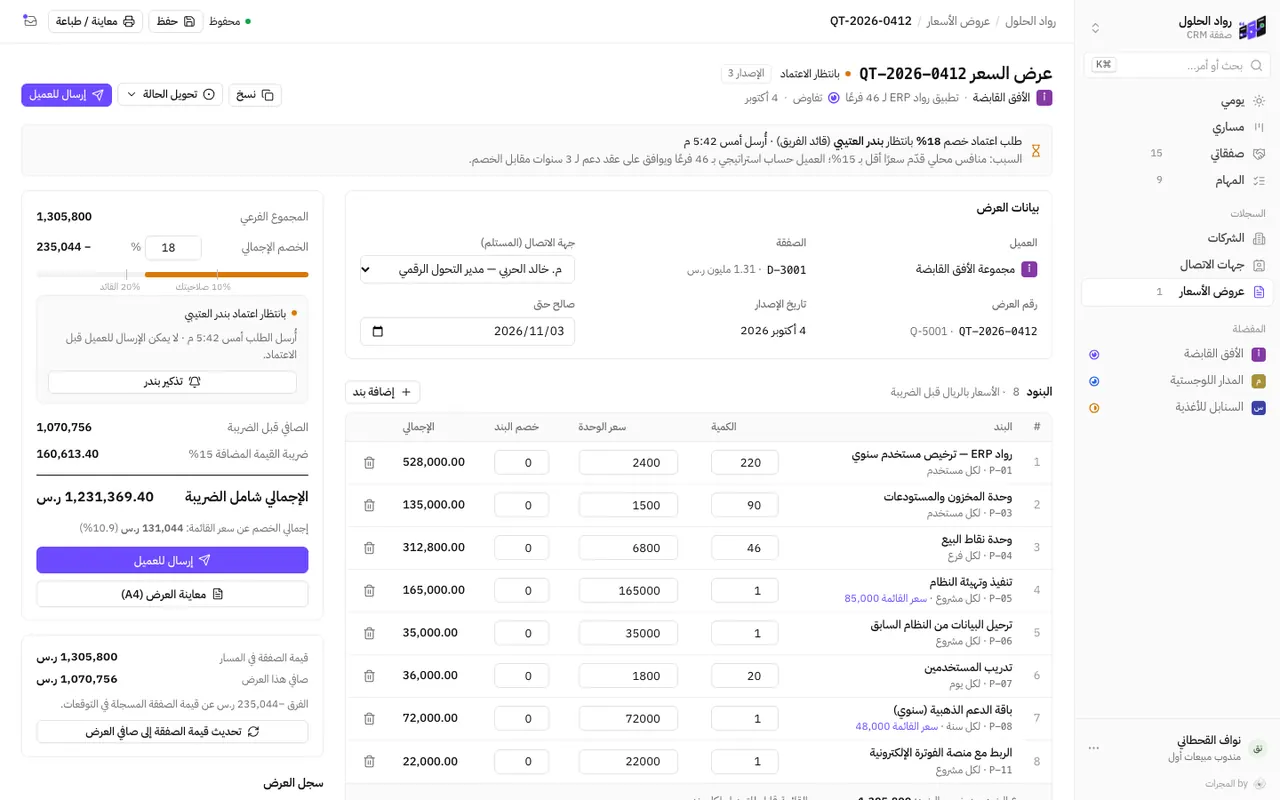Click the حفظ save button
The height and width of the screenshot is (800, 1280).
pos(176,21)
